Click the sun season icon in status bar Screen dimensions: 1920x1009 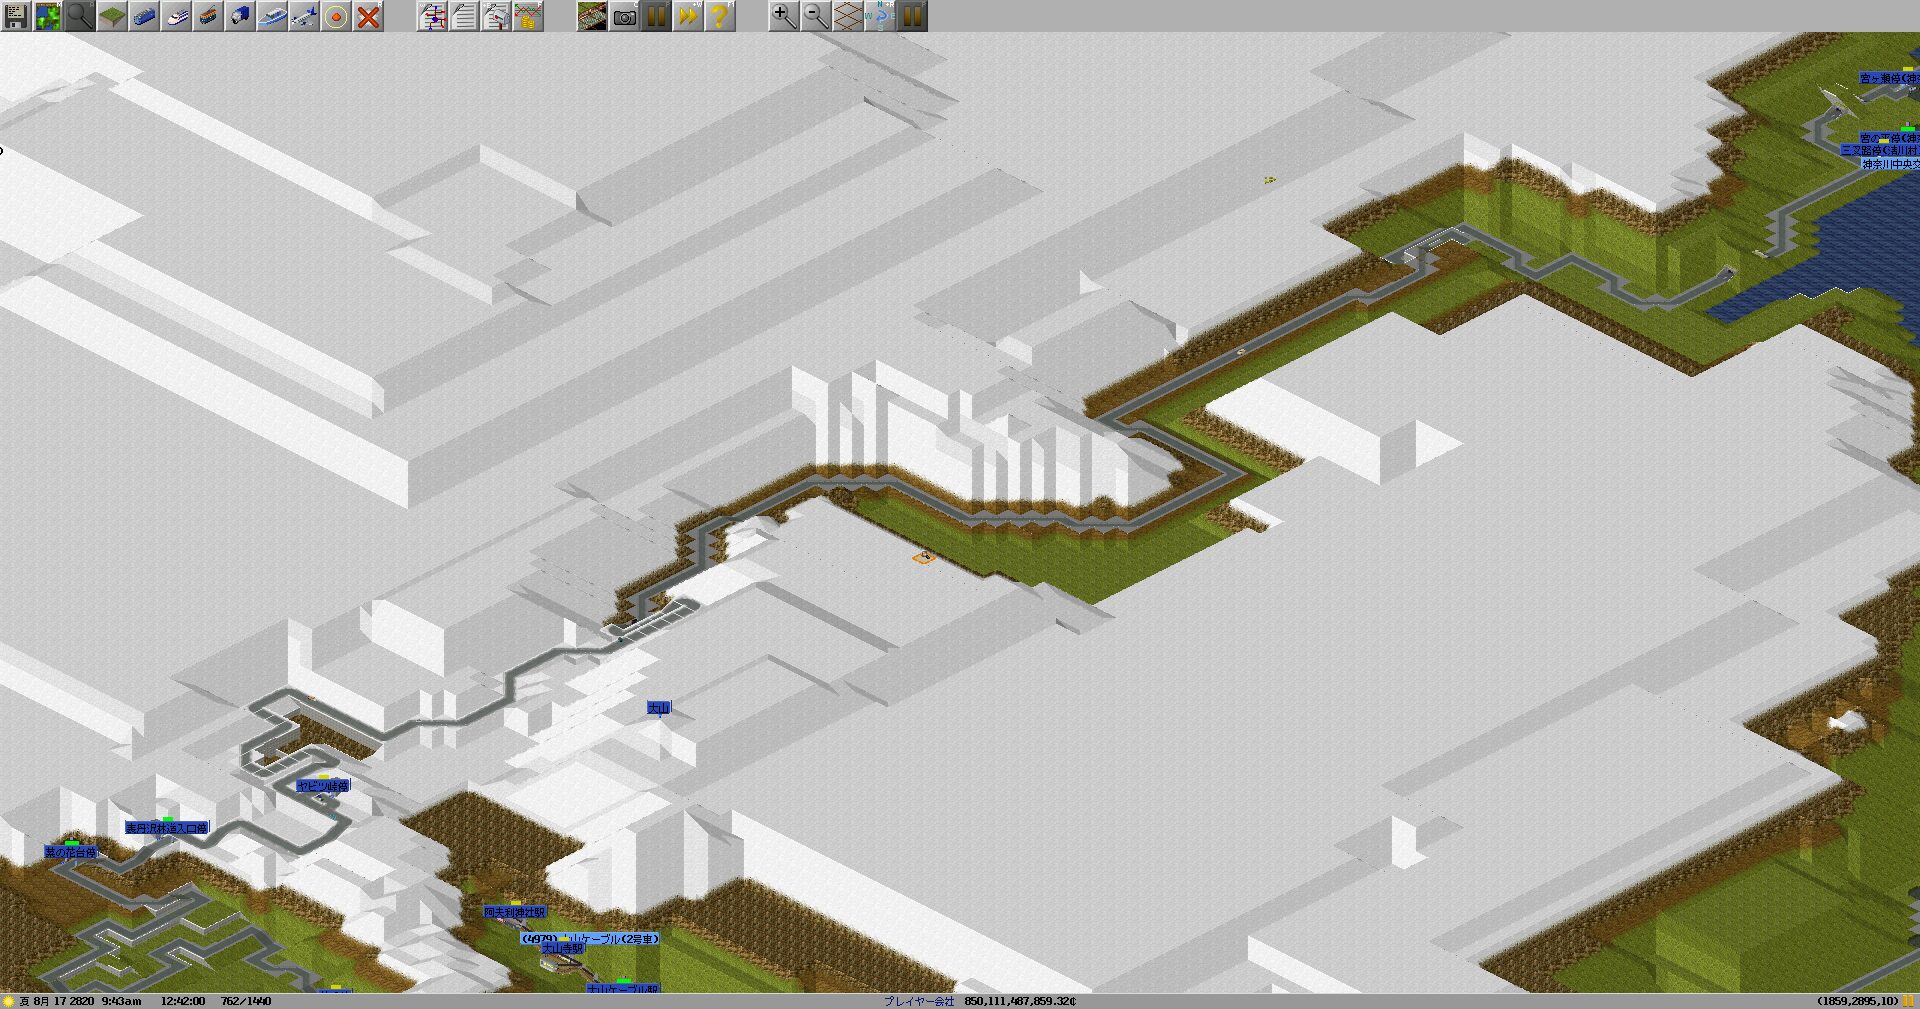[x=8, y=1001]
